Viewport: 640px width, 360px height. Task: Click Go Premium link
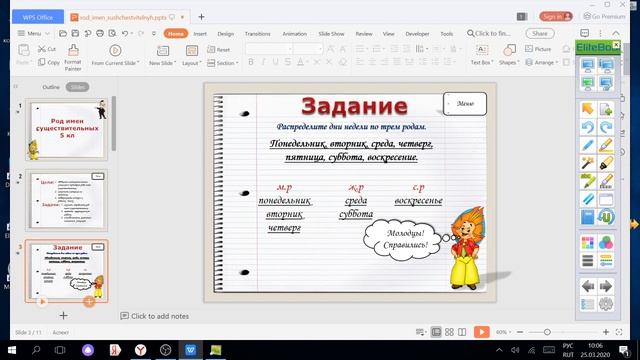coord(604,16)
